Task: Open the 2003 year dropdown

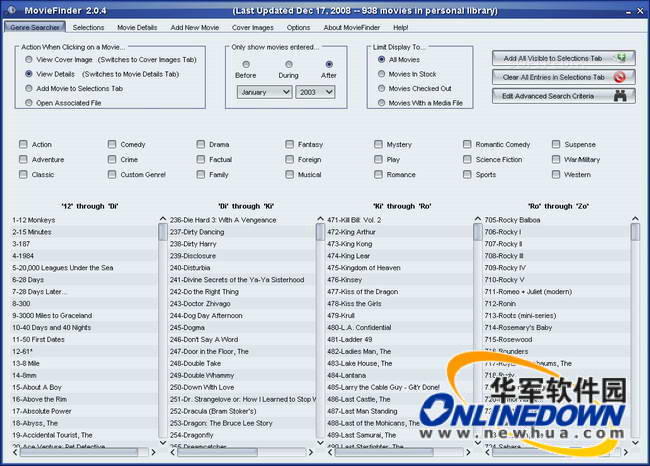Action: [x=315, y=92]
